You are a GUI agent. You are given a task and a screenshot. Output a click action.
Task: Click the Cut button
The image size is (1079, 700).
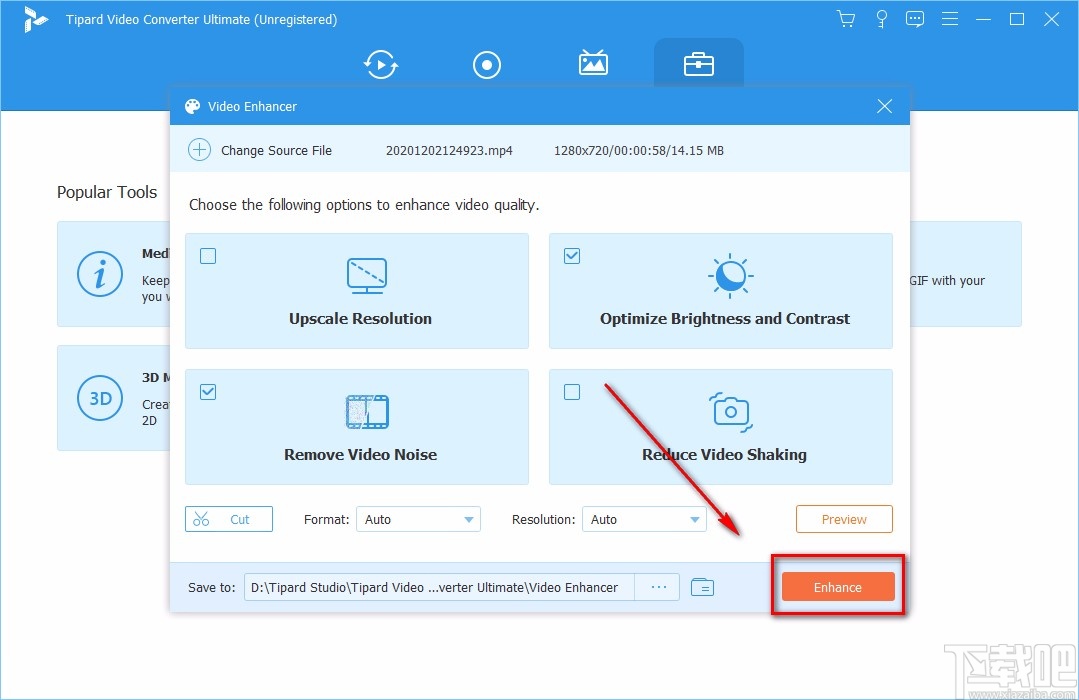(x=228, y=519)
